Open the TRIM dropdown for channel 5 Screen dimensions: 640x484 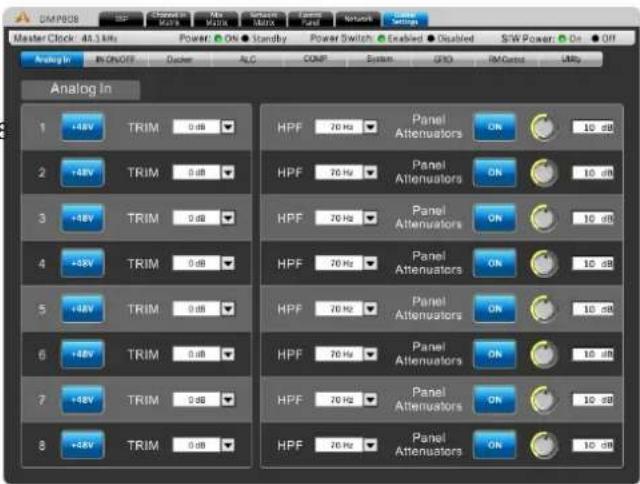coord(228,309)
